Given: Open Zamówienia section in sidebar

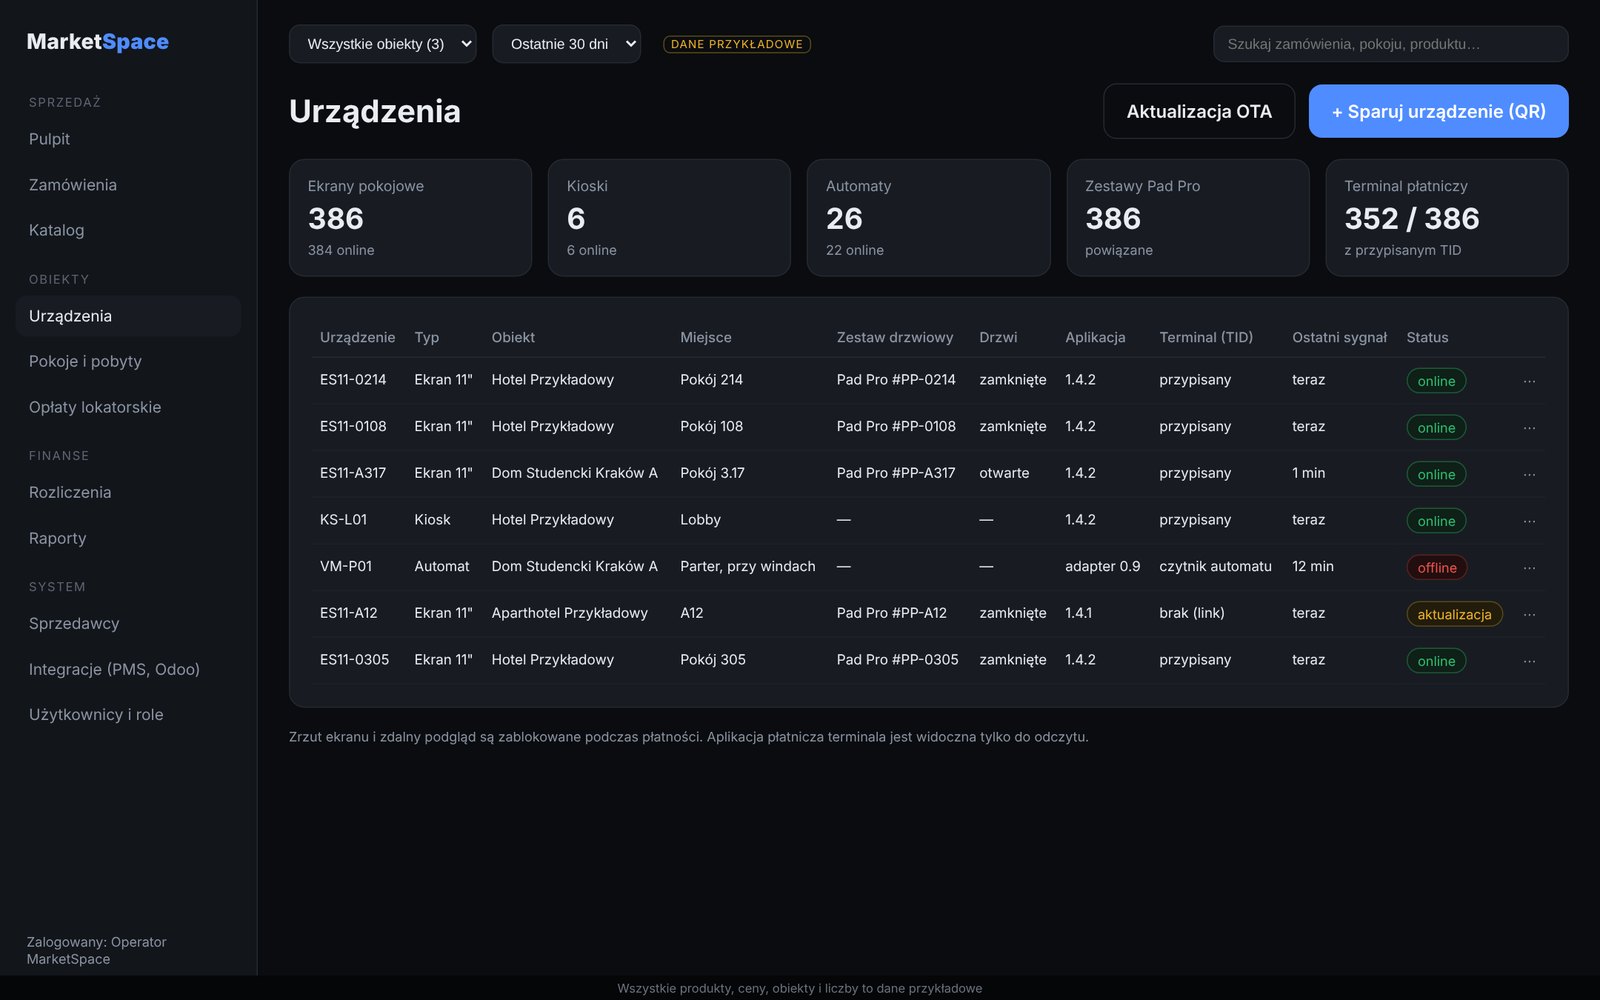Looking at the screenshot, I should 128,185.
